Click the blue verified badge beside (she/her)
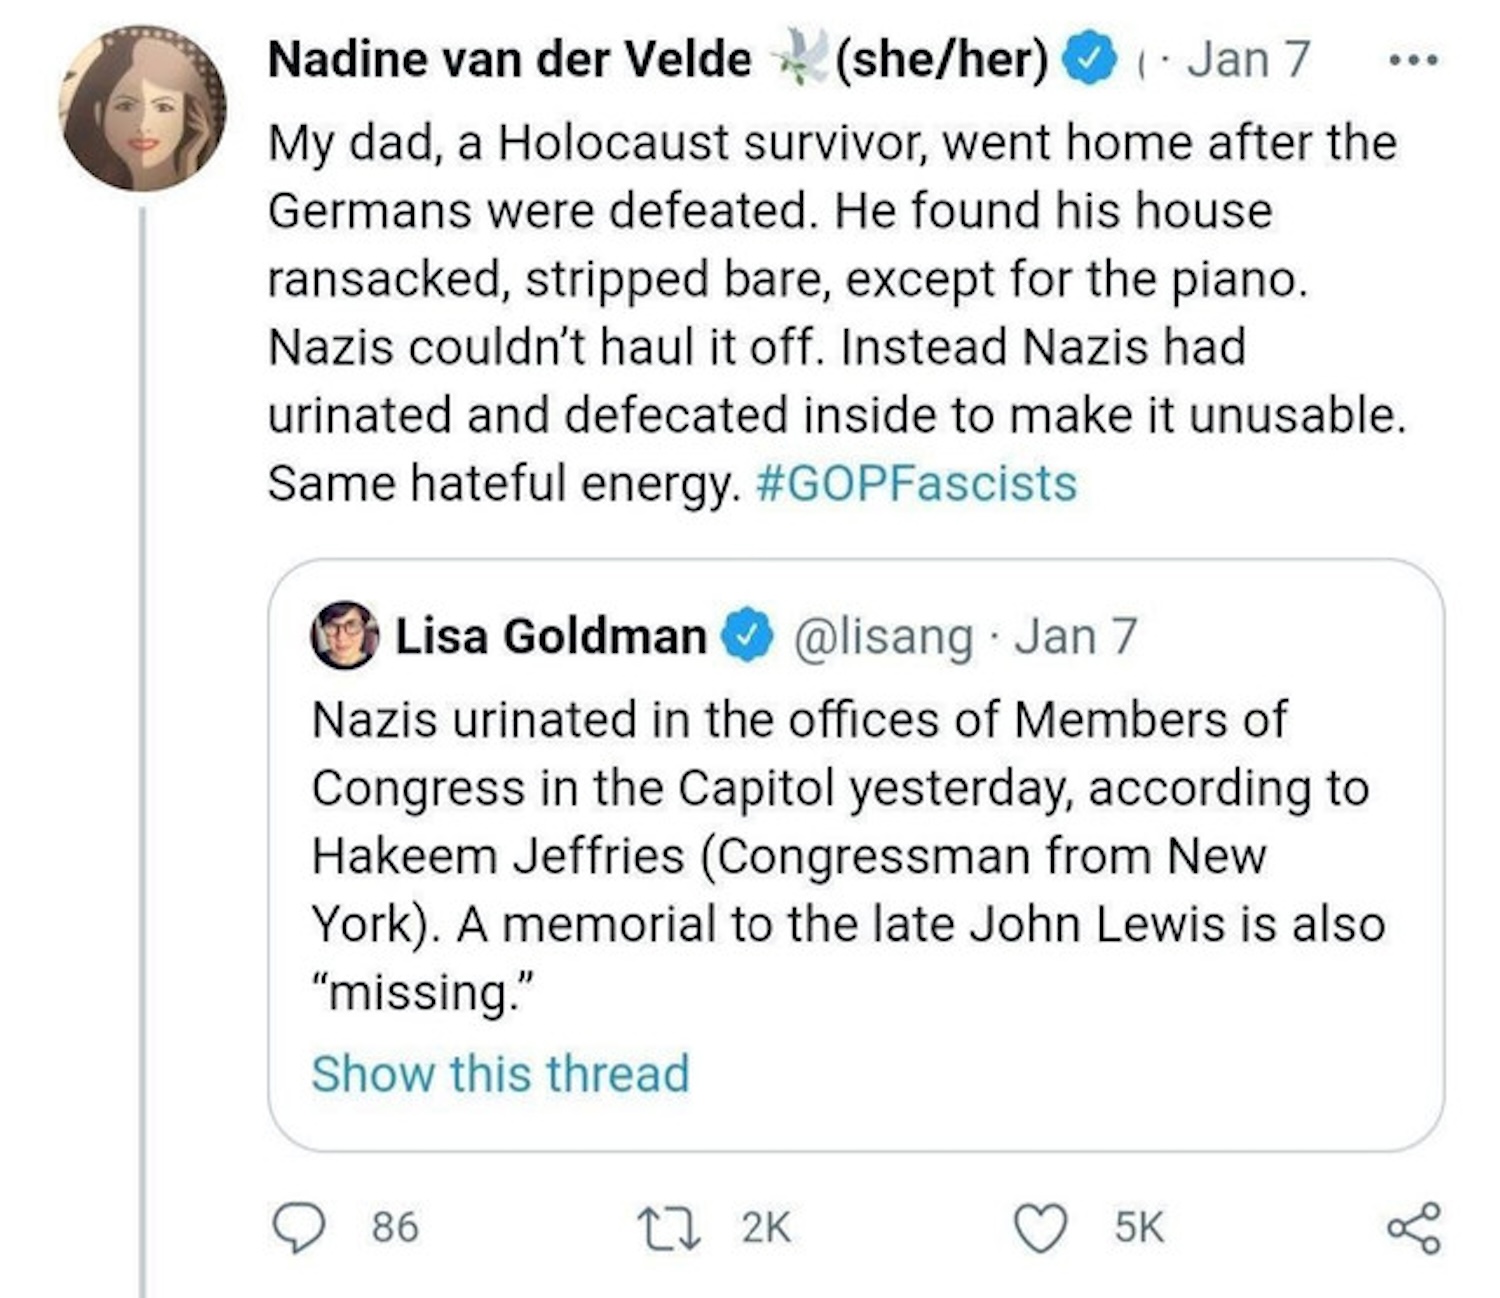 coord(1093,60)
